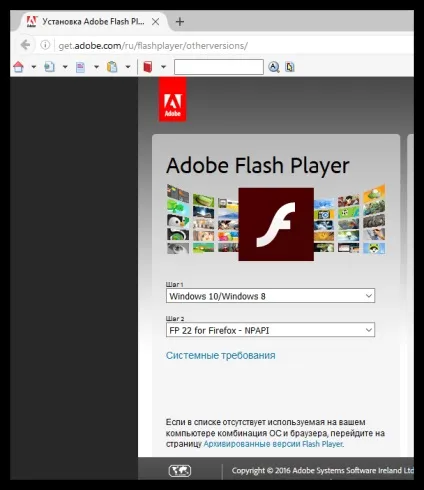Expand arrow beside blue document icon
424x490 pixels.
(x=65, y=67)
